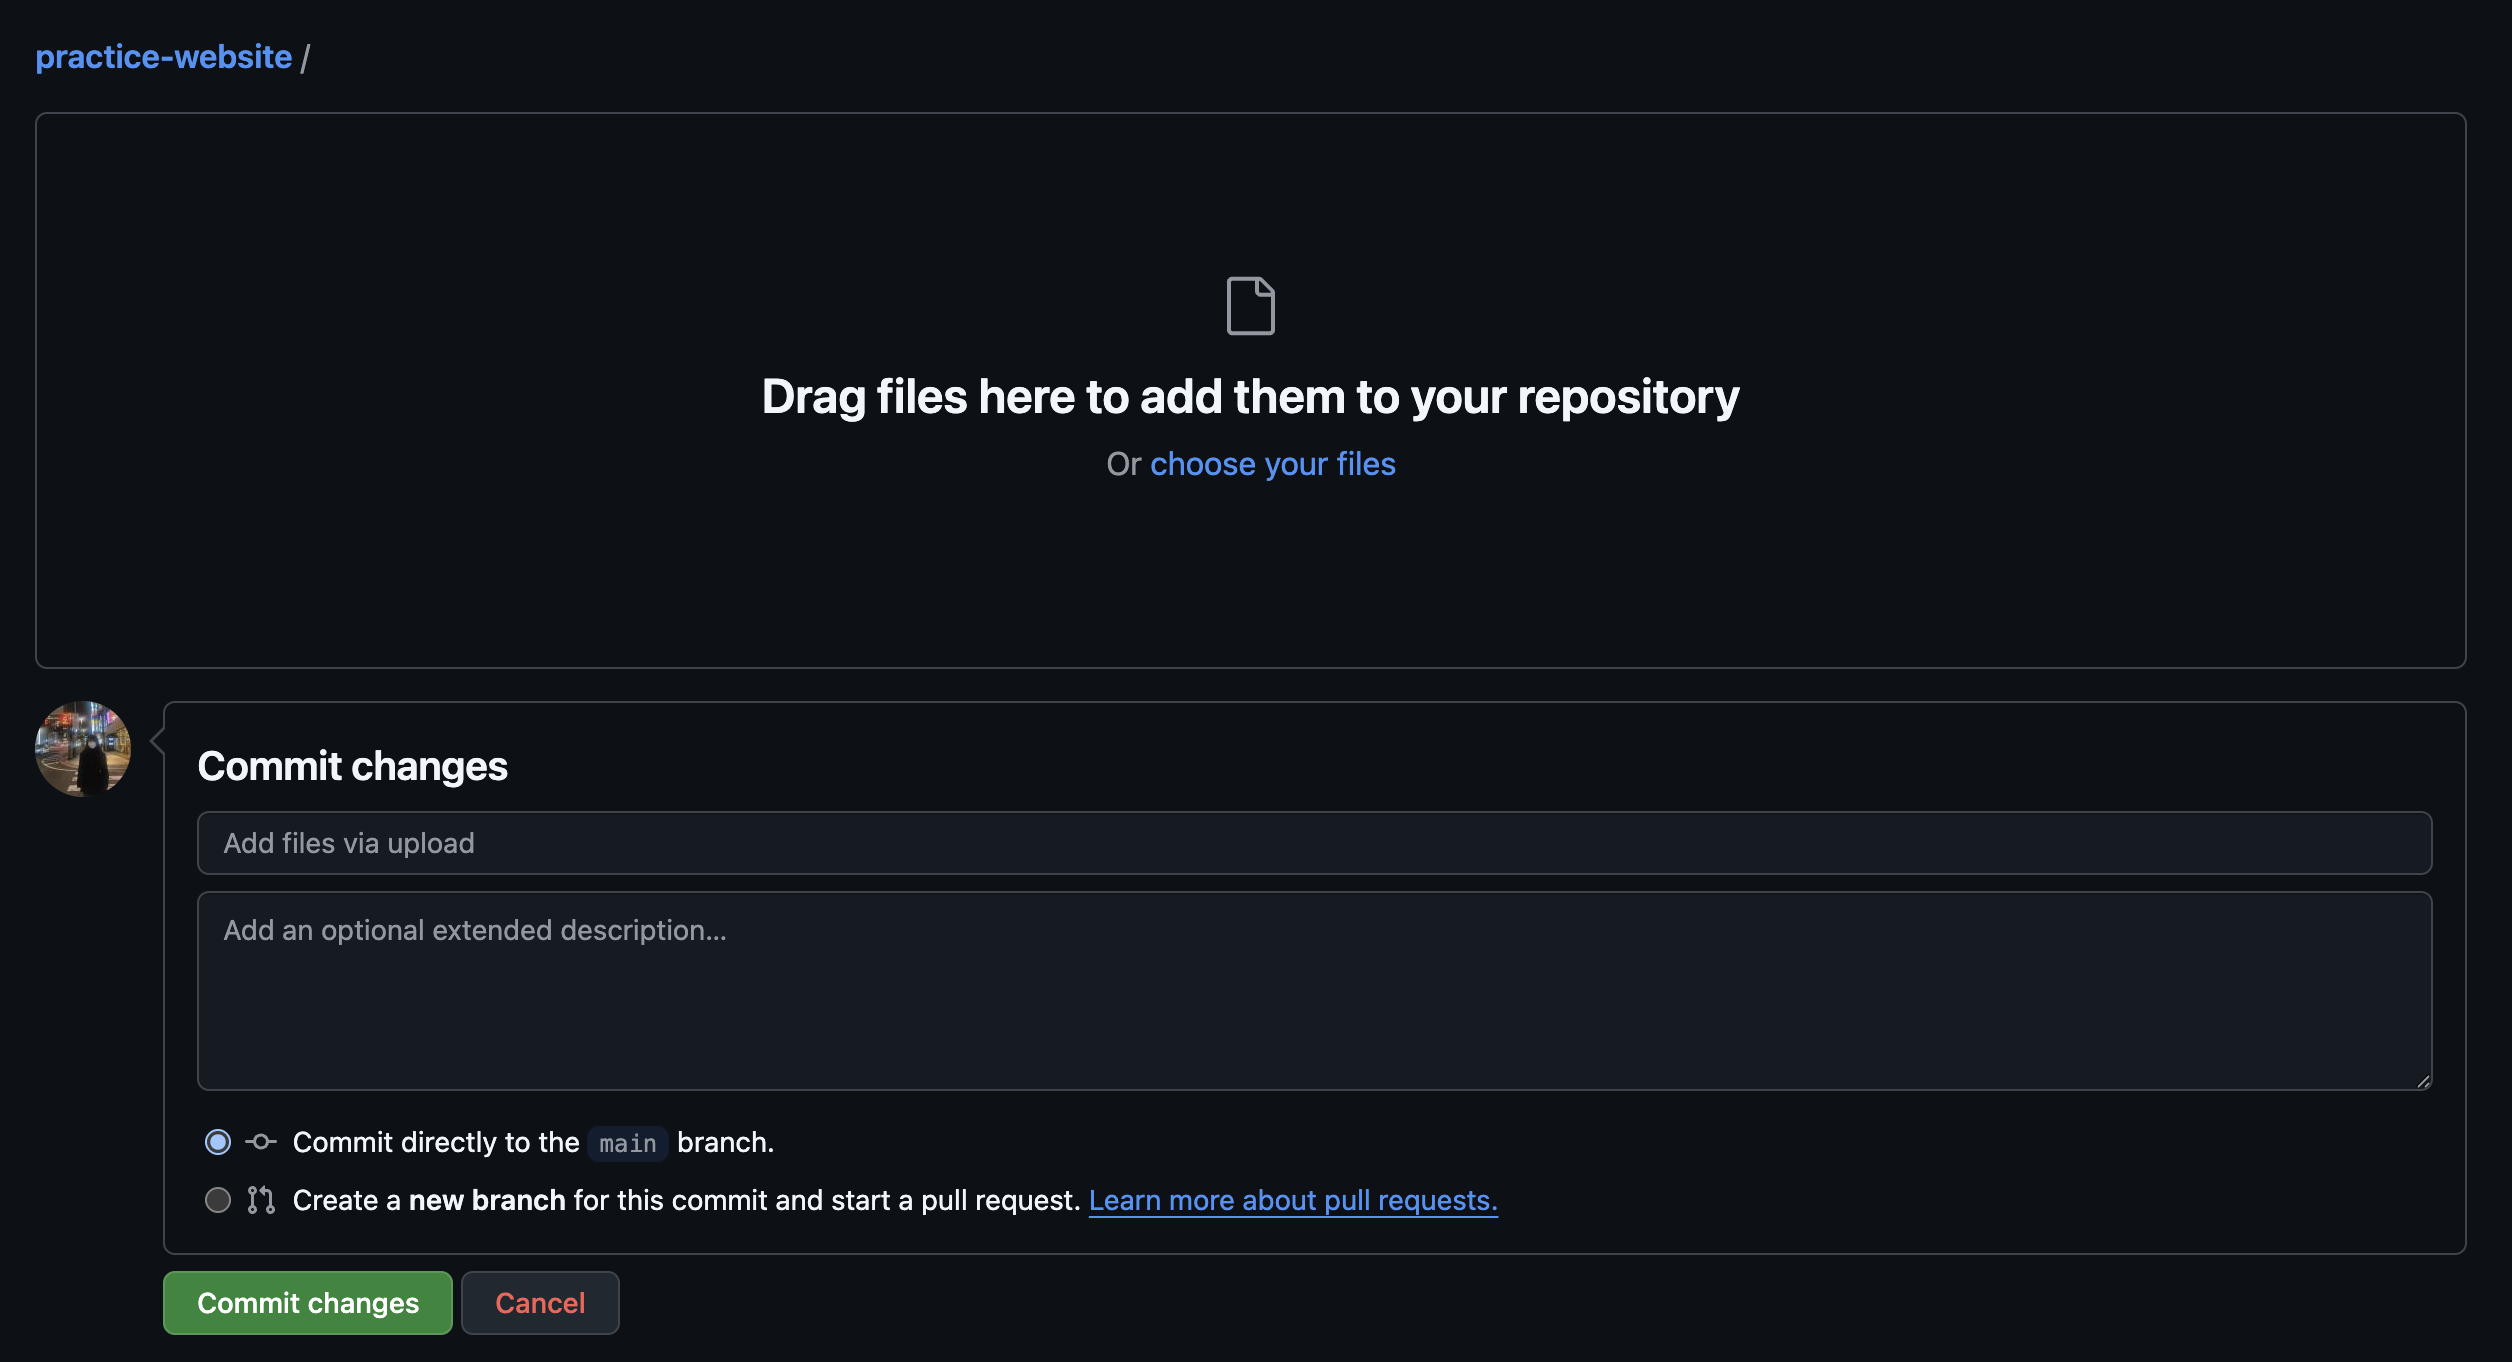Screen dimensions: 2512x1362
Task: Click 'choose your files' link
Action: coord(1272,464)
